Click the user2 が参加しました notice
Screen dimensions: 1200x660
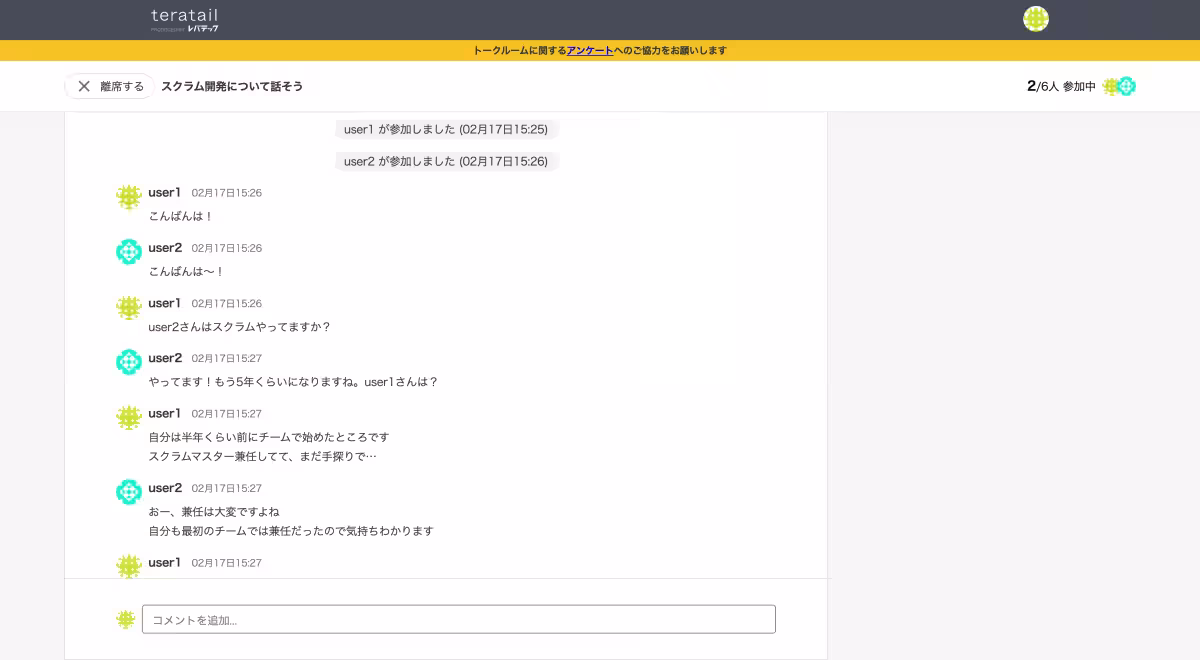446,161
